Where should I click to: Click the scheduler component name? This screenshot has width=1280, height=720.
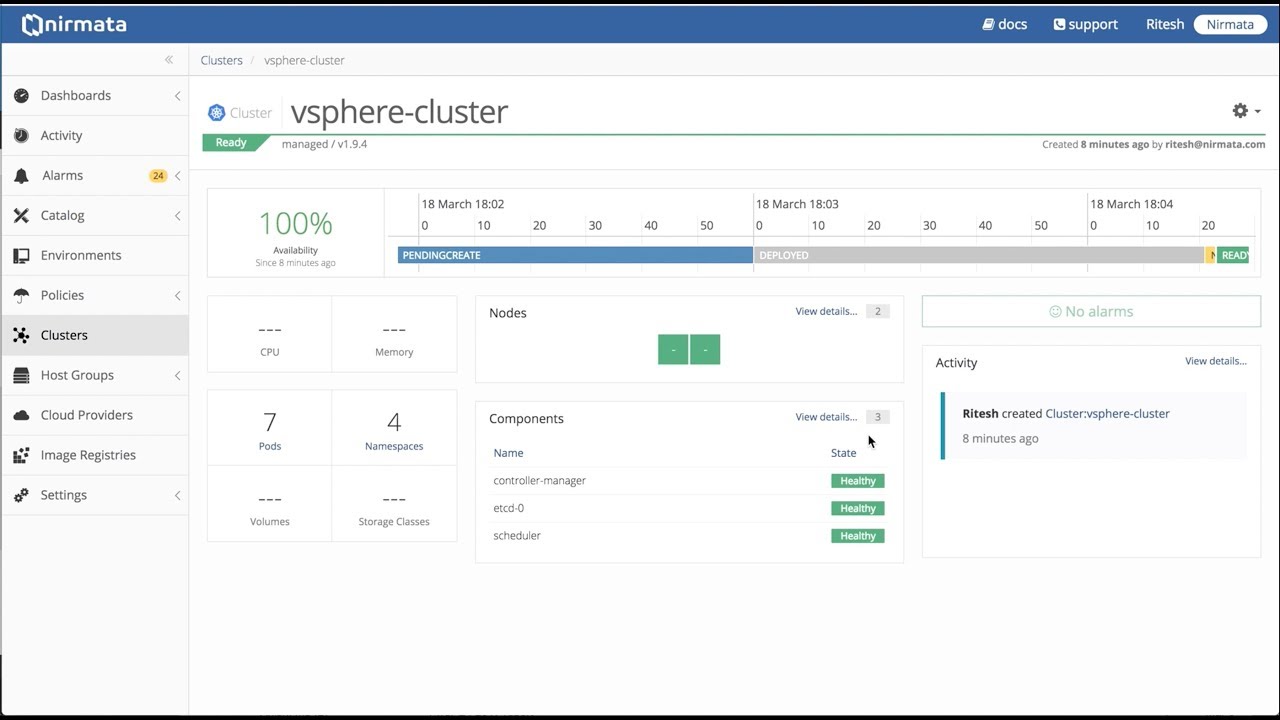pos(517,536)
